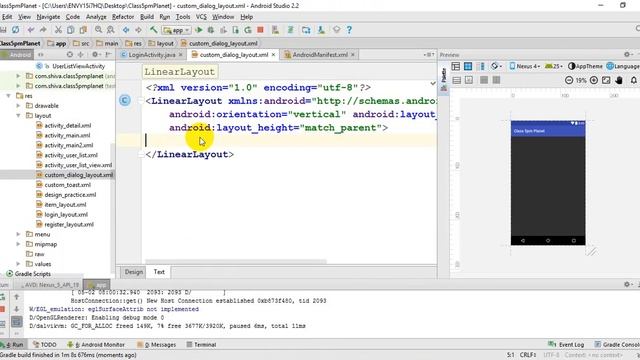This screenshot has height=360, width=640.
Task: Open the Event Log
Action: (567, 344)
